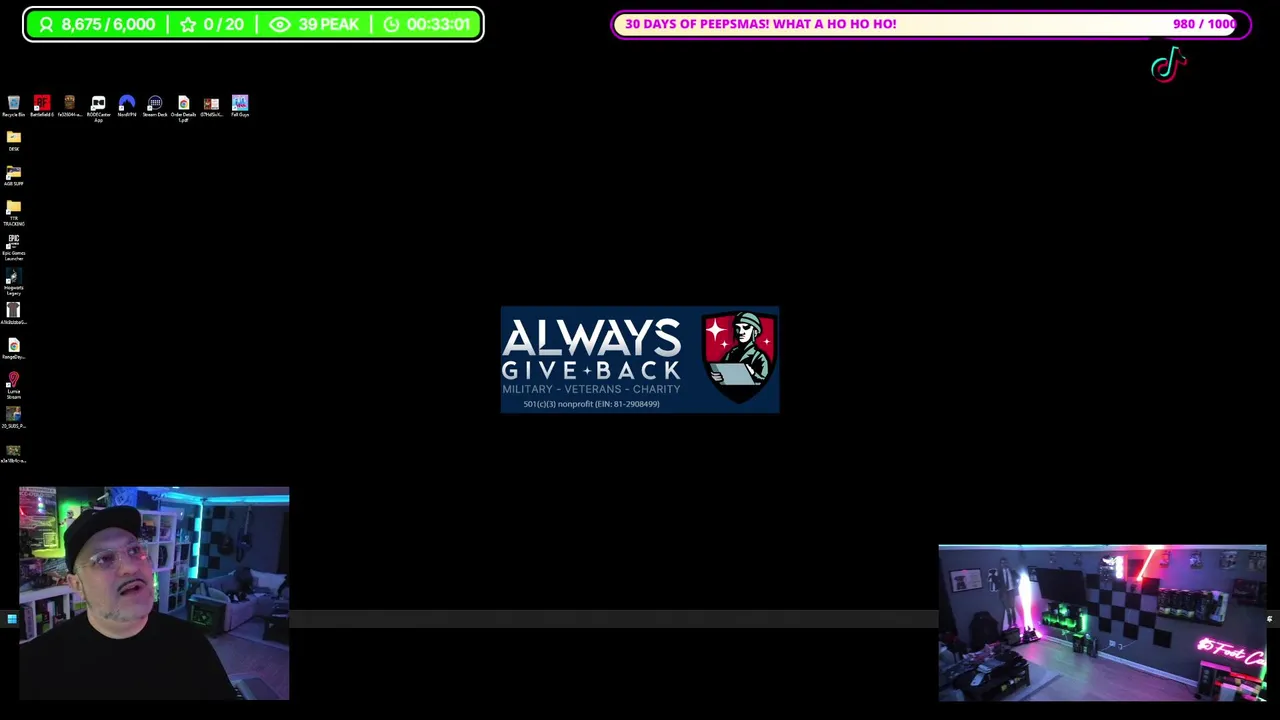Launch the Battlefield 6 shortcut

coord(42,106)
